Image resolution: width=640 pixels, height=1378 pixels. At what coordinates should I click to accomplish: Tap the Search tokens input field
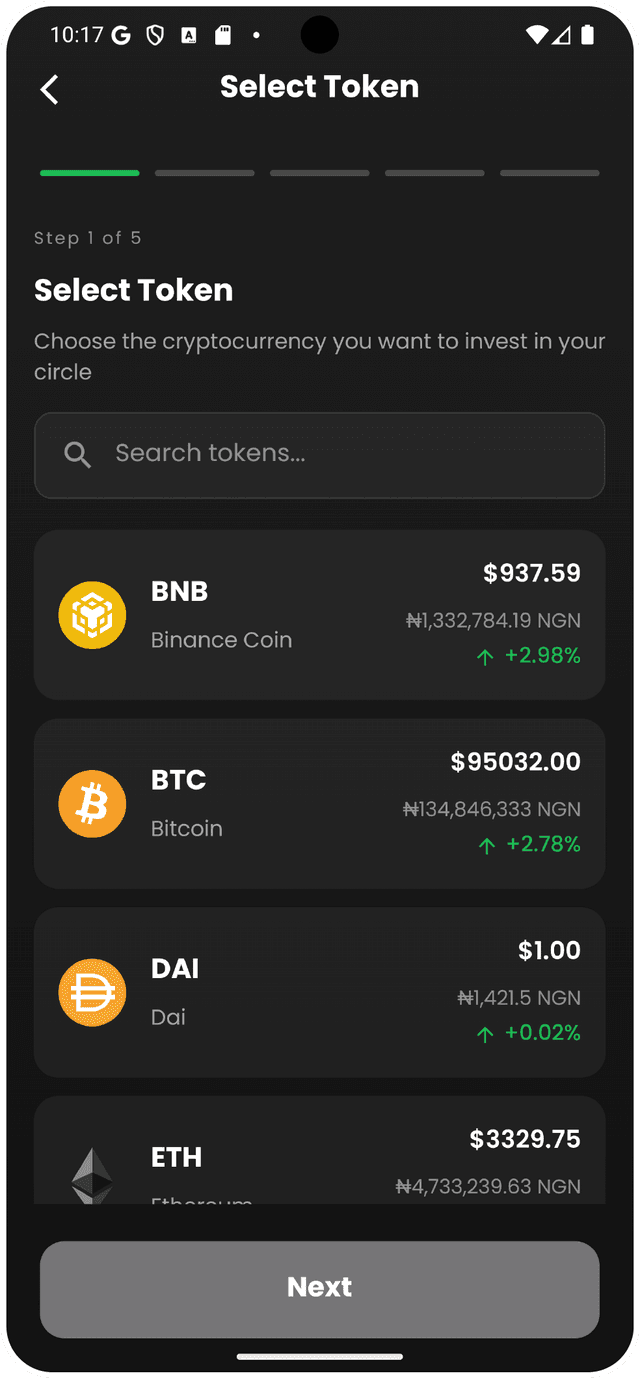tap(320, 455)
